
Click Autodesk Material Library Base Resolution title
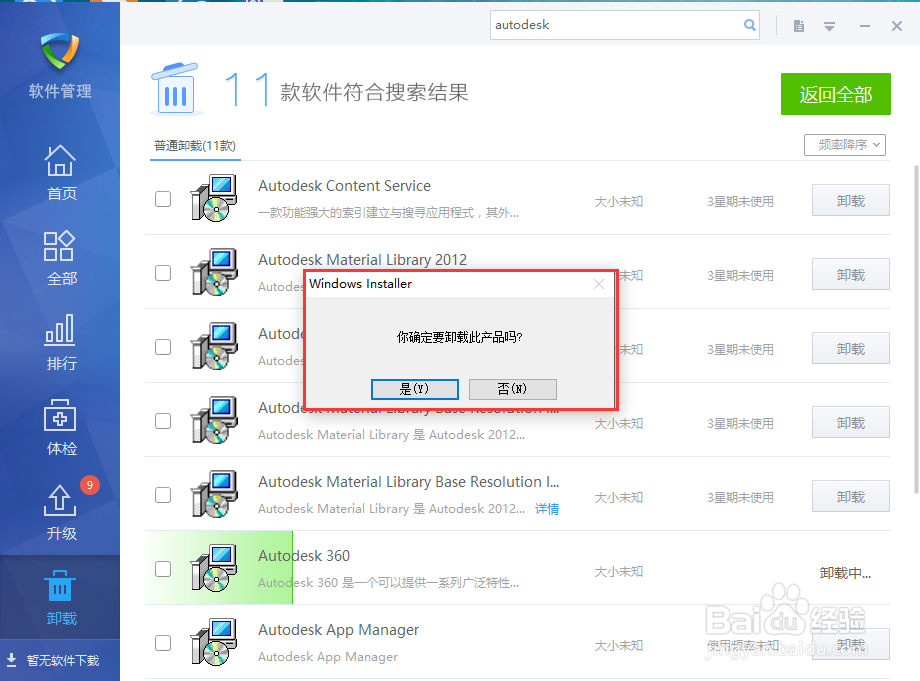(409, 482)
